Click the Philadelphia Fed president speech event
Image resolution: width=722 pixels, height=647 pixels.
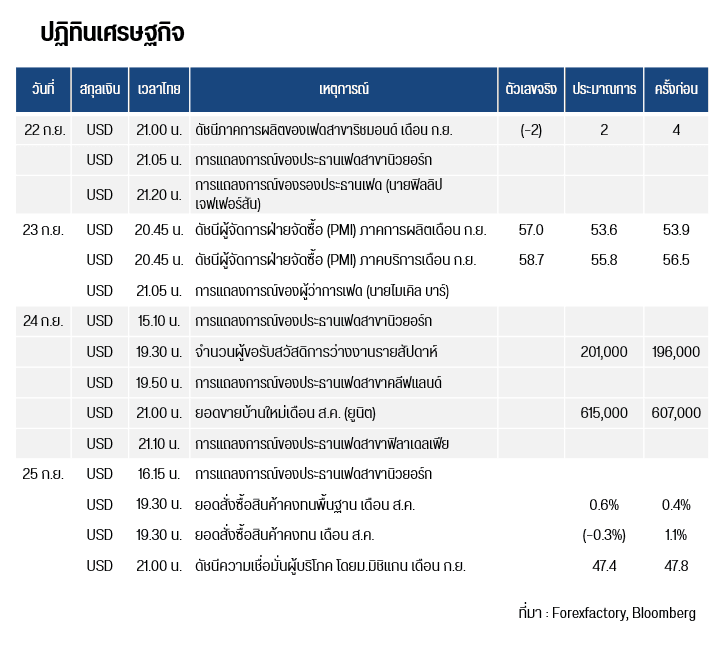(x=322, y=444)
